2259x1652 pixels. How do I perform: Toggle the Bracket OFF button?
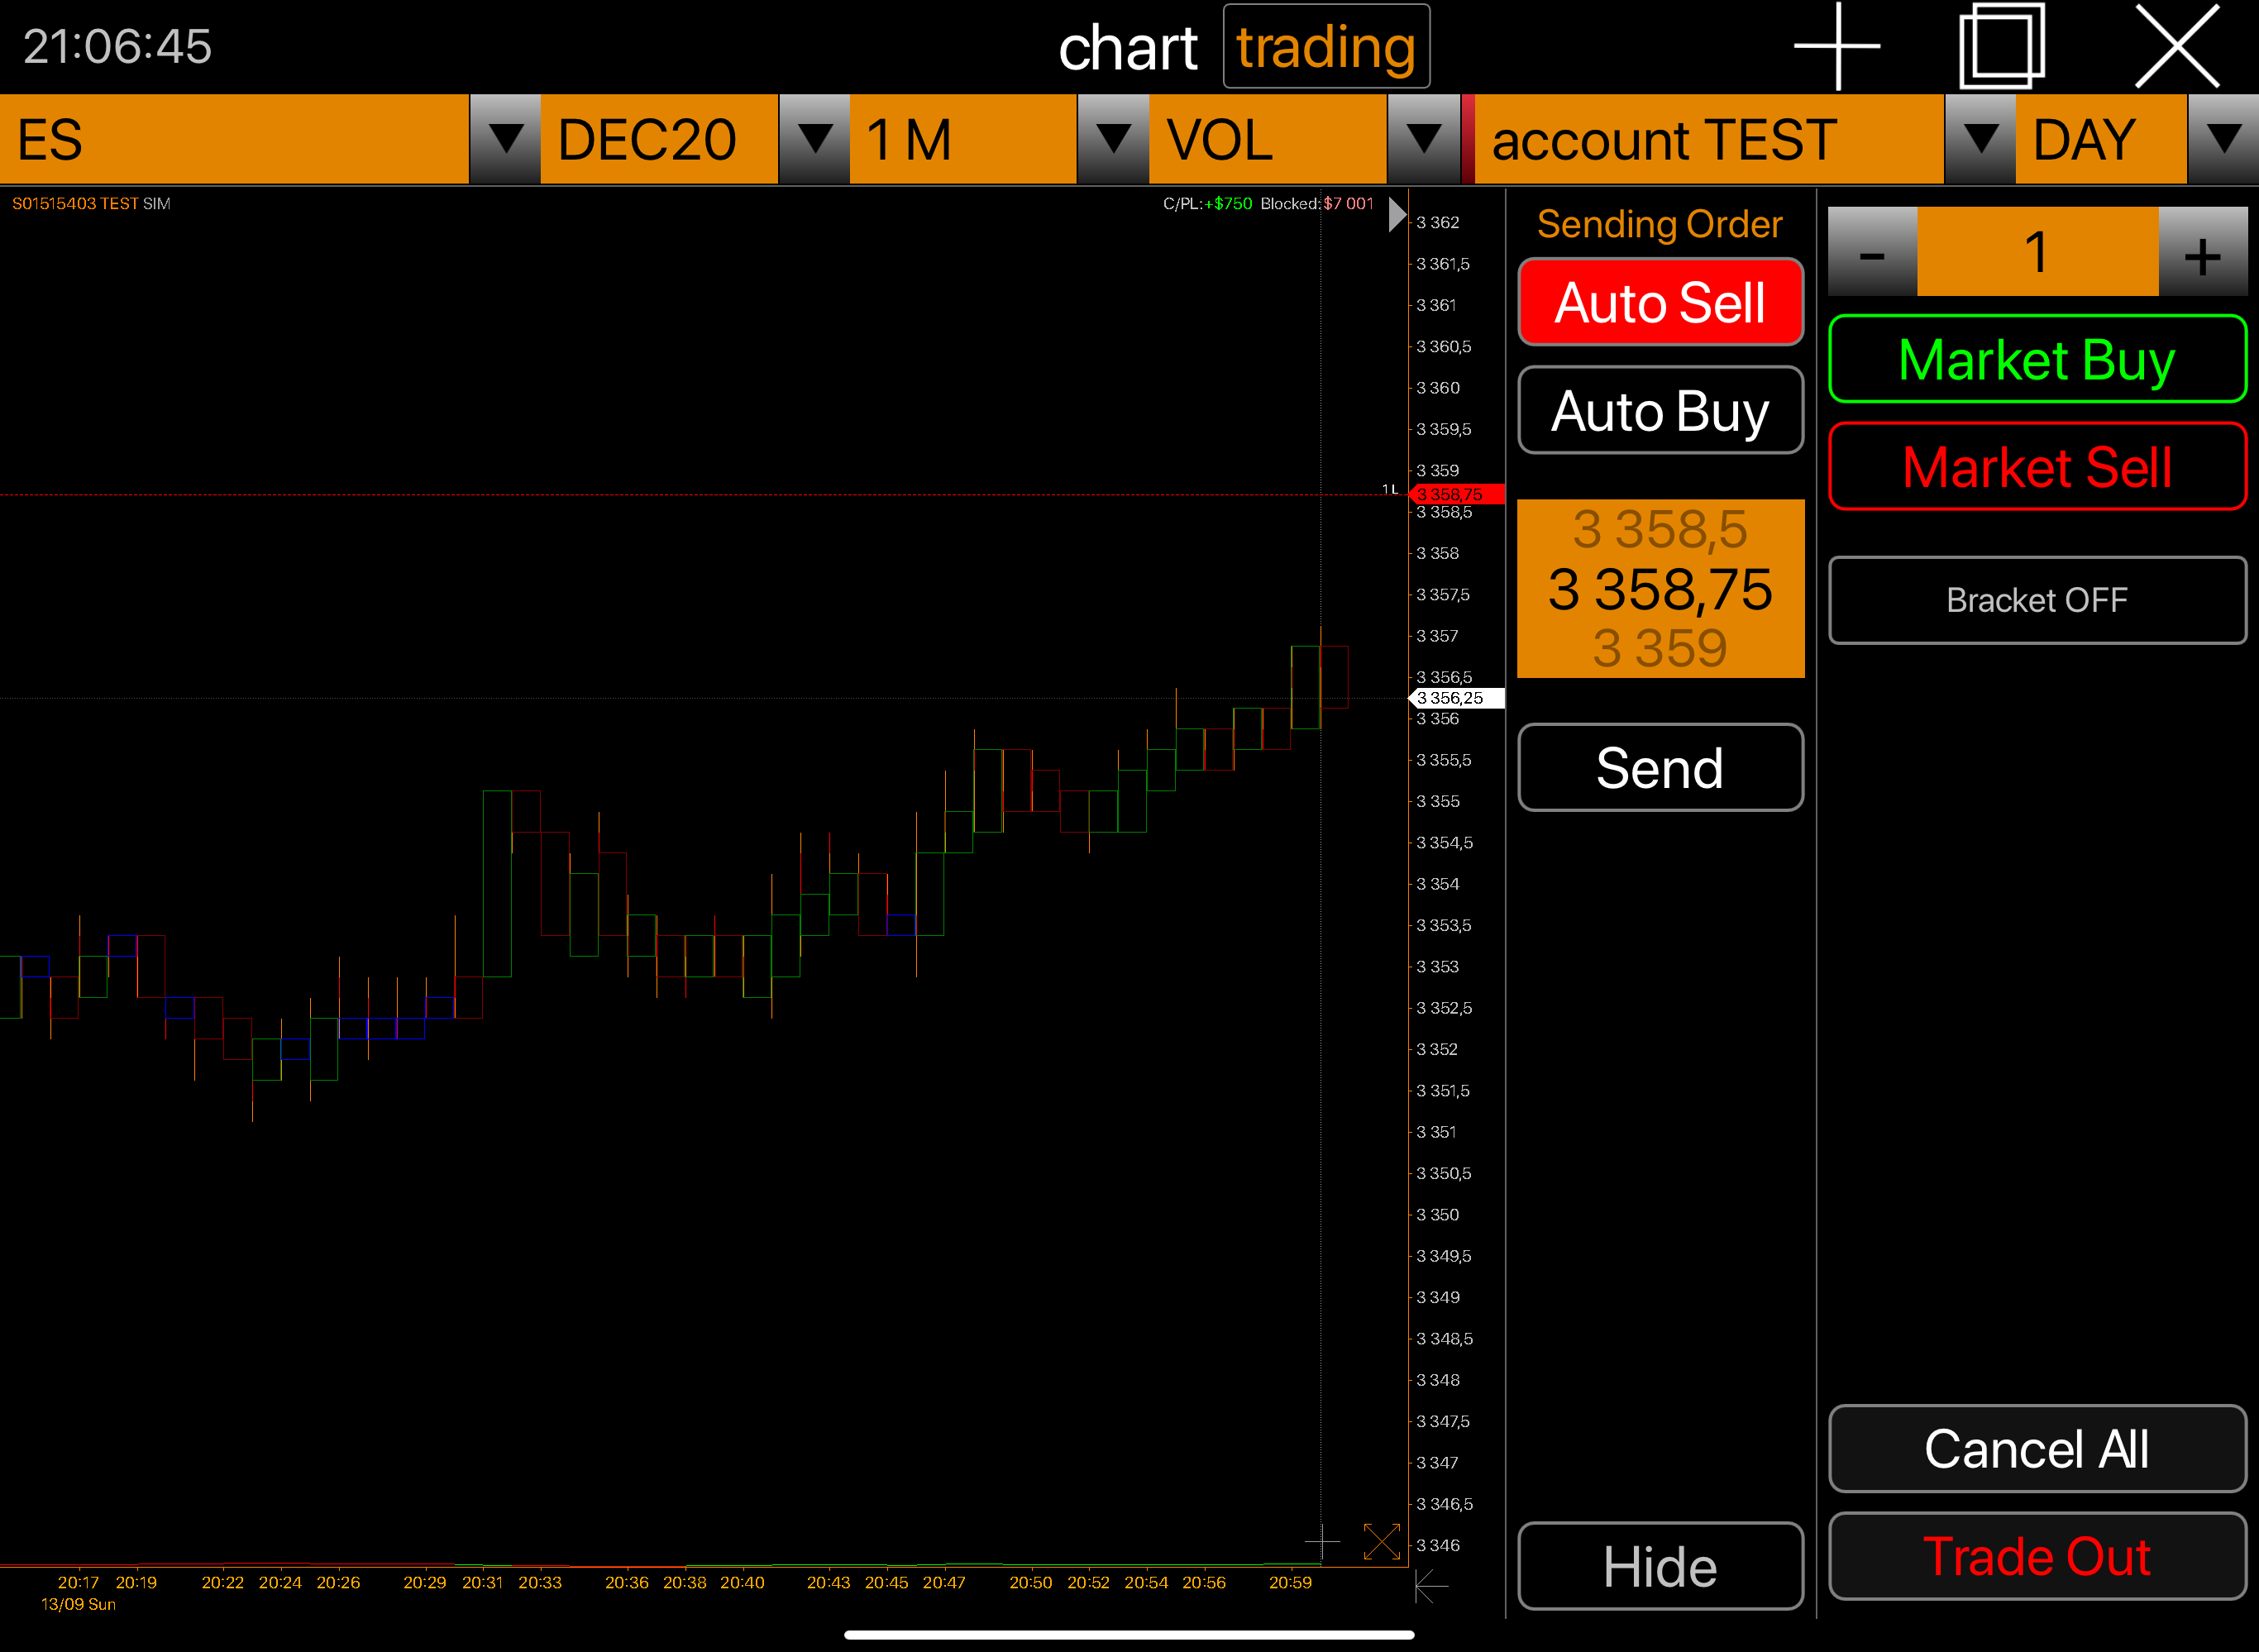[2037, 600]
